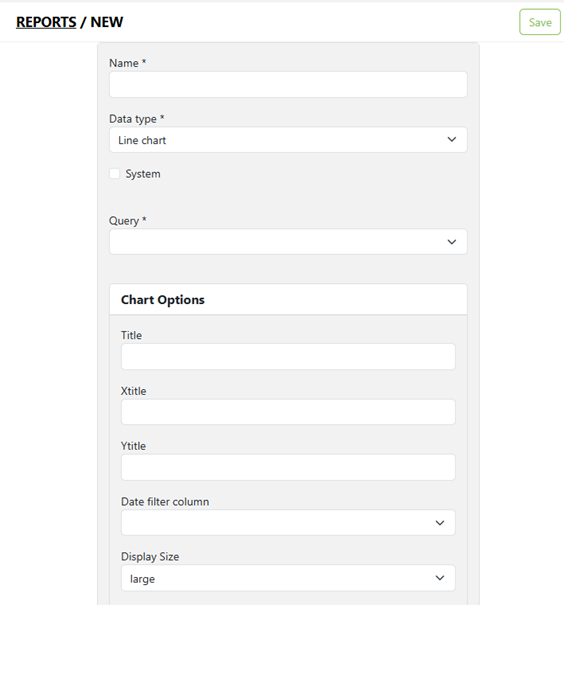Image resolution: width=564 pixels, height=675 pixels.
Task: Focus the Name text field
Action: click(x=288, y=84)
